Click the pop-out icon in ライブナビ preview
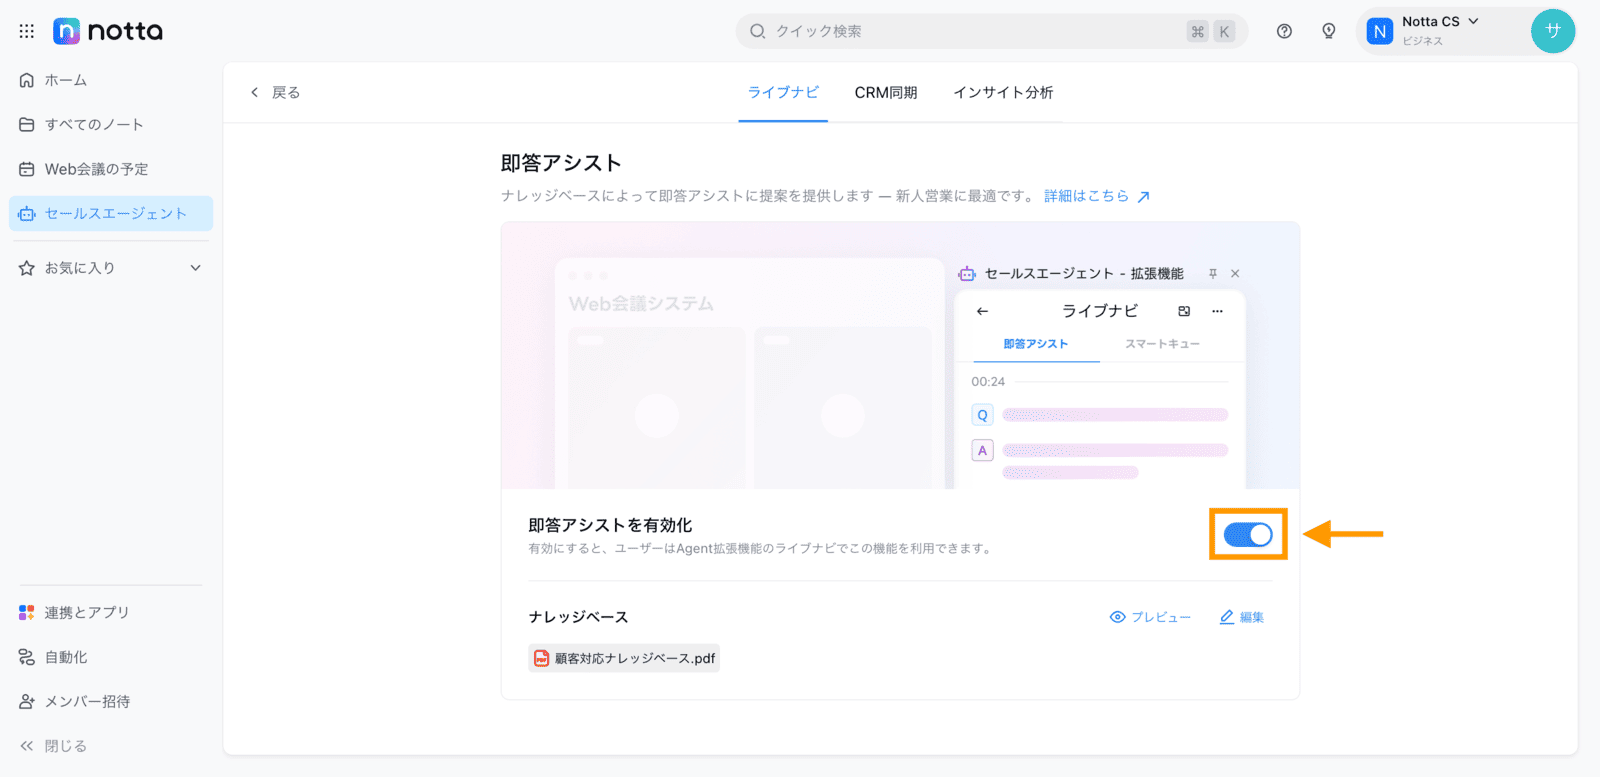Viewport: 1600px width, 777px height. pos(1184,311)
